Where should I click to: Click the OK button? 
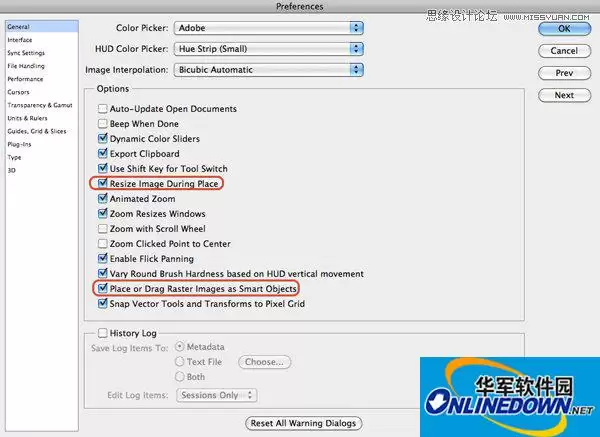pyautogui.click(x=564, y=29)
